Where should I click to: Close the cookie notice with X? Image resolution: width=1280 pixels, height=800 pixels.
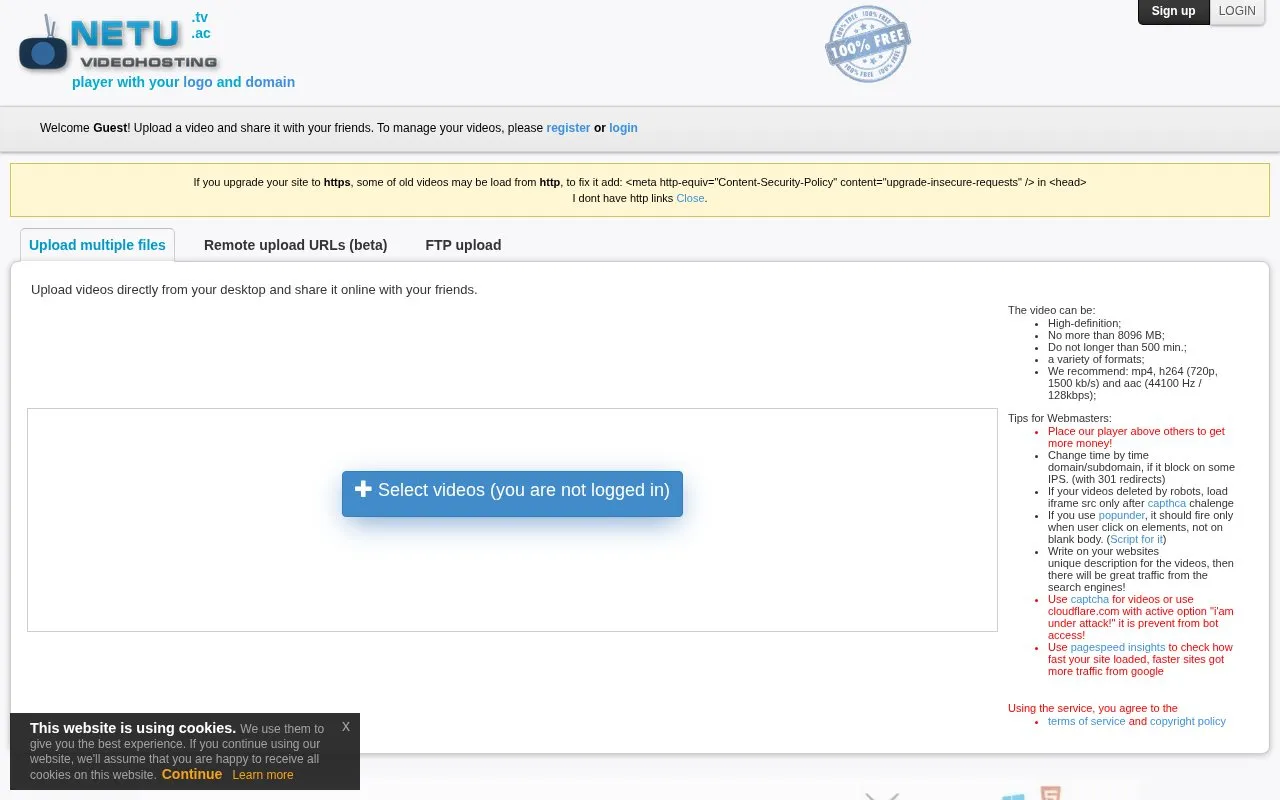click(x=346, y=726)
